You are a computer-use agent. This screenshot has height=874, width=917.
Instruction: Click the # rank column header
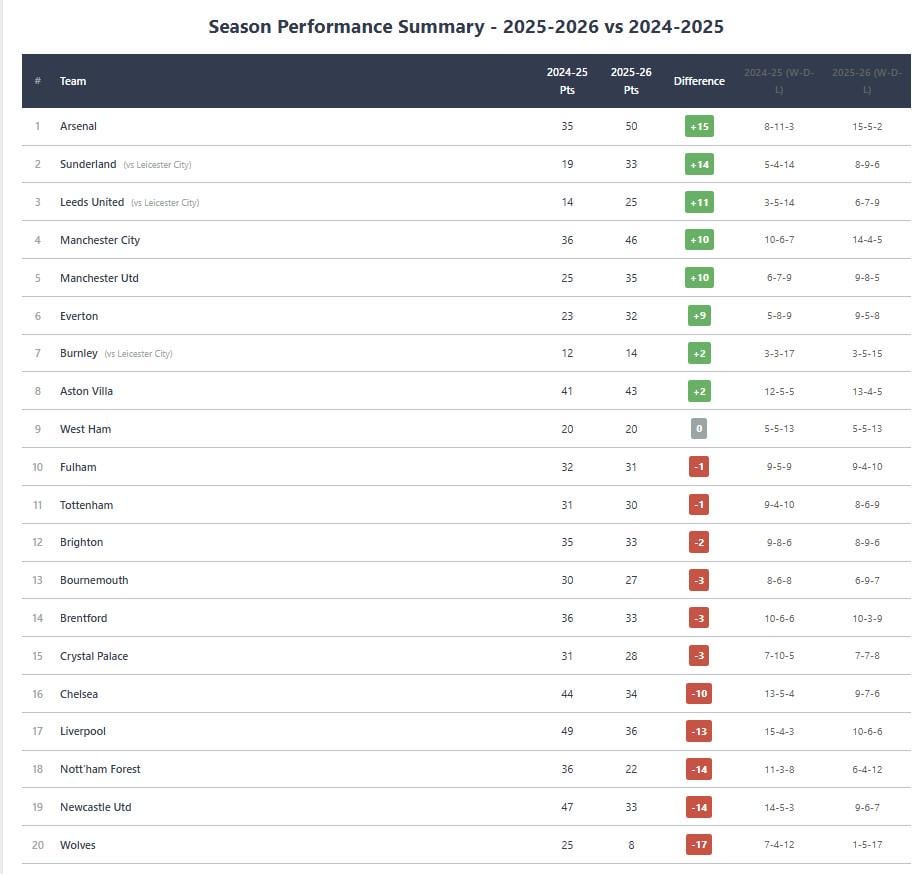(38, 81)
